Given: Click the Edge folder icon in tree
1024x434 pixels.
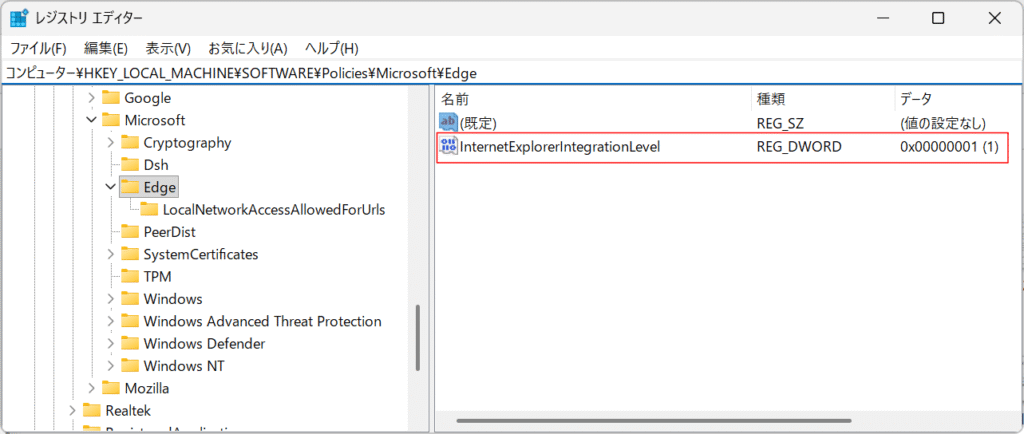Looking at the screenshot, I should [130, 187].
